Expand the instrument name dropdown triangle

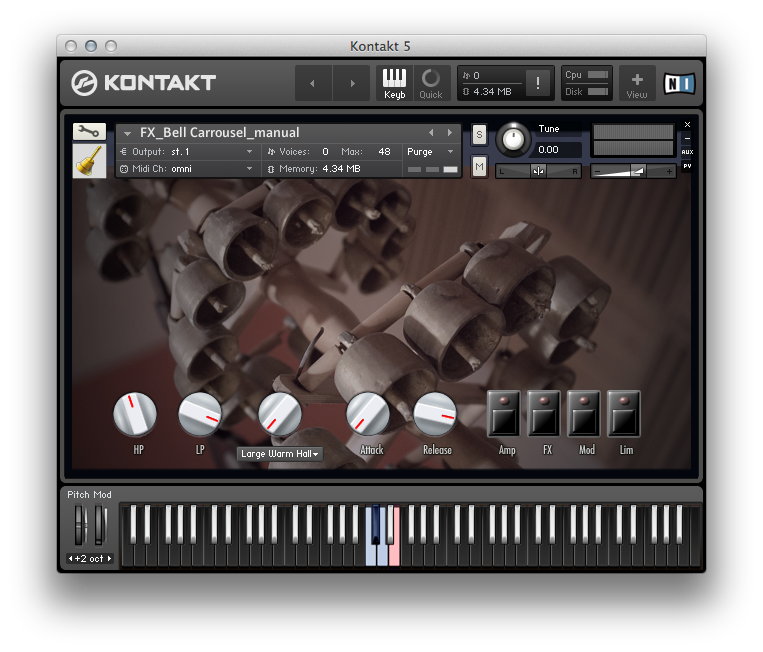pyautogui.click(x=127, y=133)
